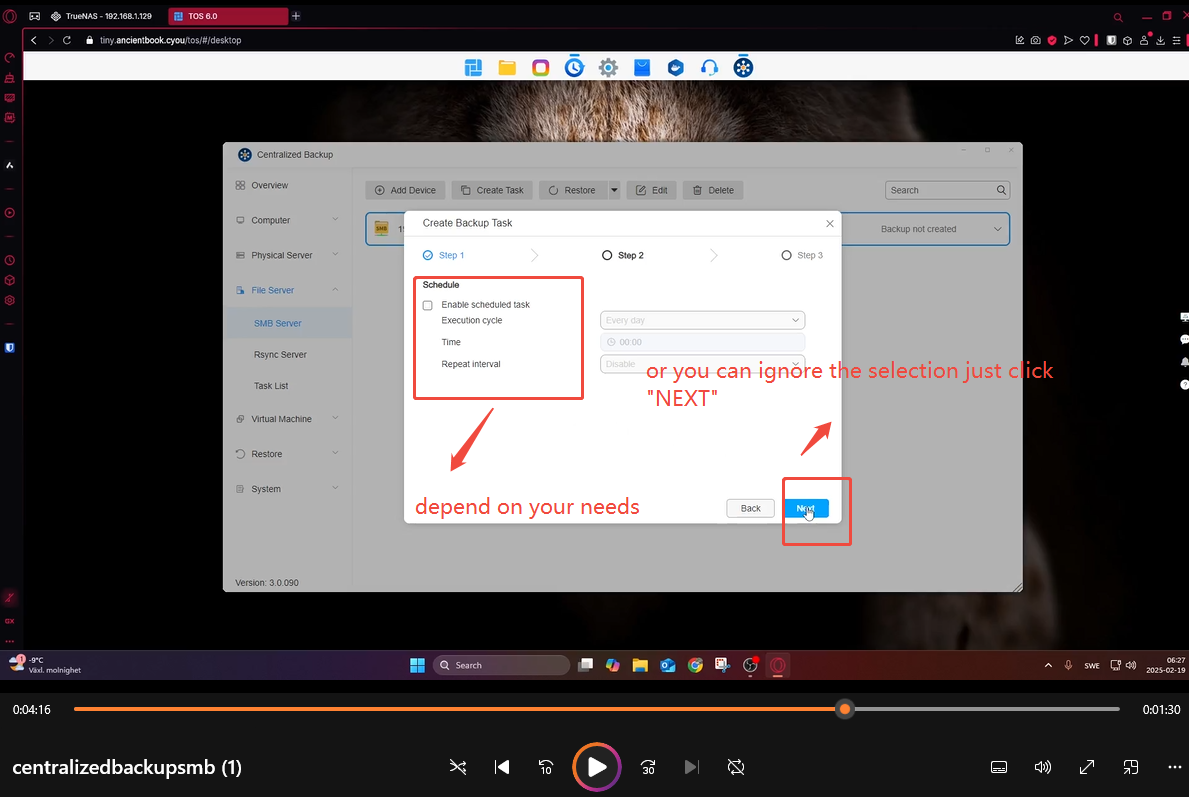
Task: Click the red shield ad-blocker icon
Action: coord(1052,40)
